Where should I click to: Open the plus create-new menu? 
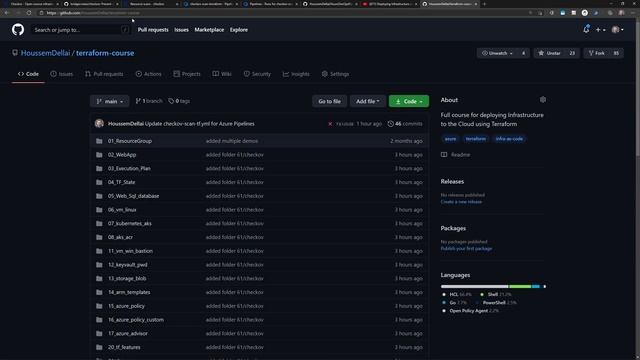pos(600,30)
